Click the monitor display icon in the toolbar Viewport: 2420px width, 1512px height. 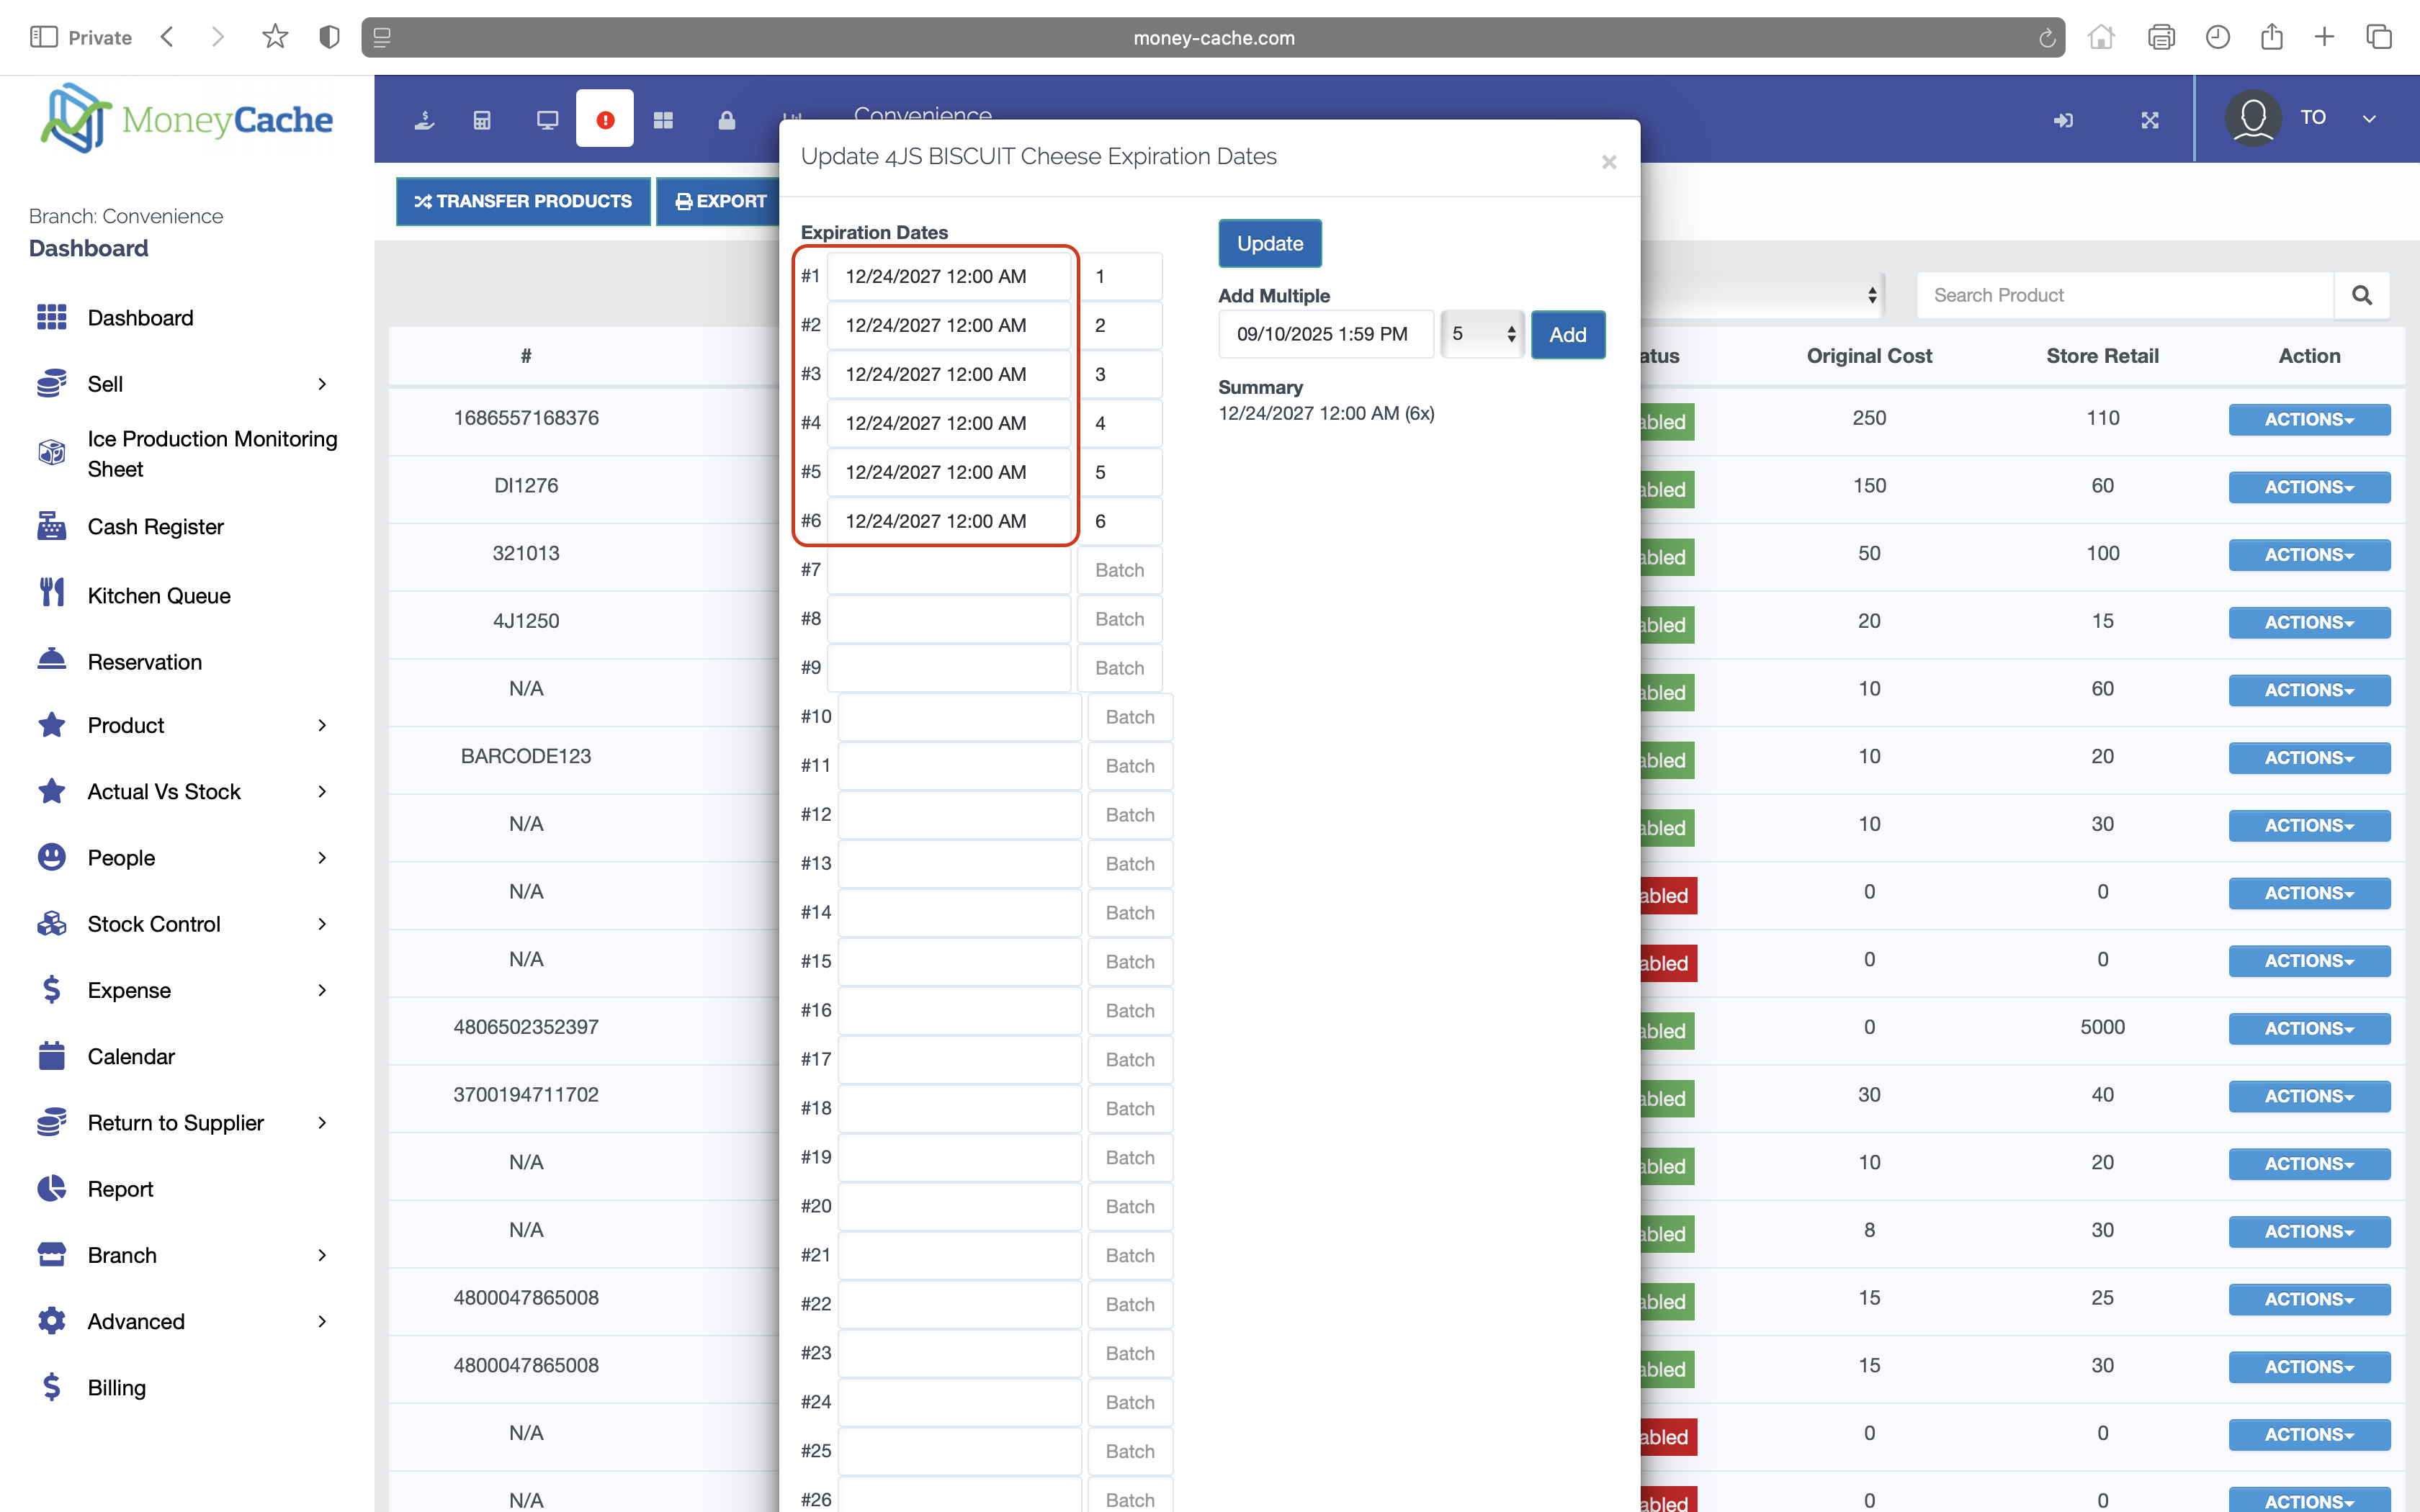547,119
